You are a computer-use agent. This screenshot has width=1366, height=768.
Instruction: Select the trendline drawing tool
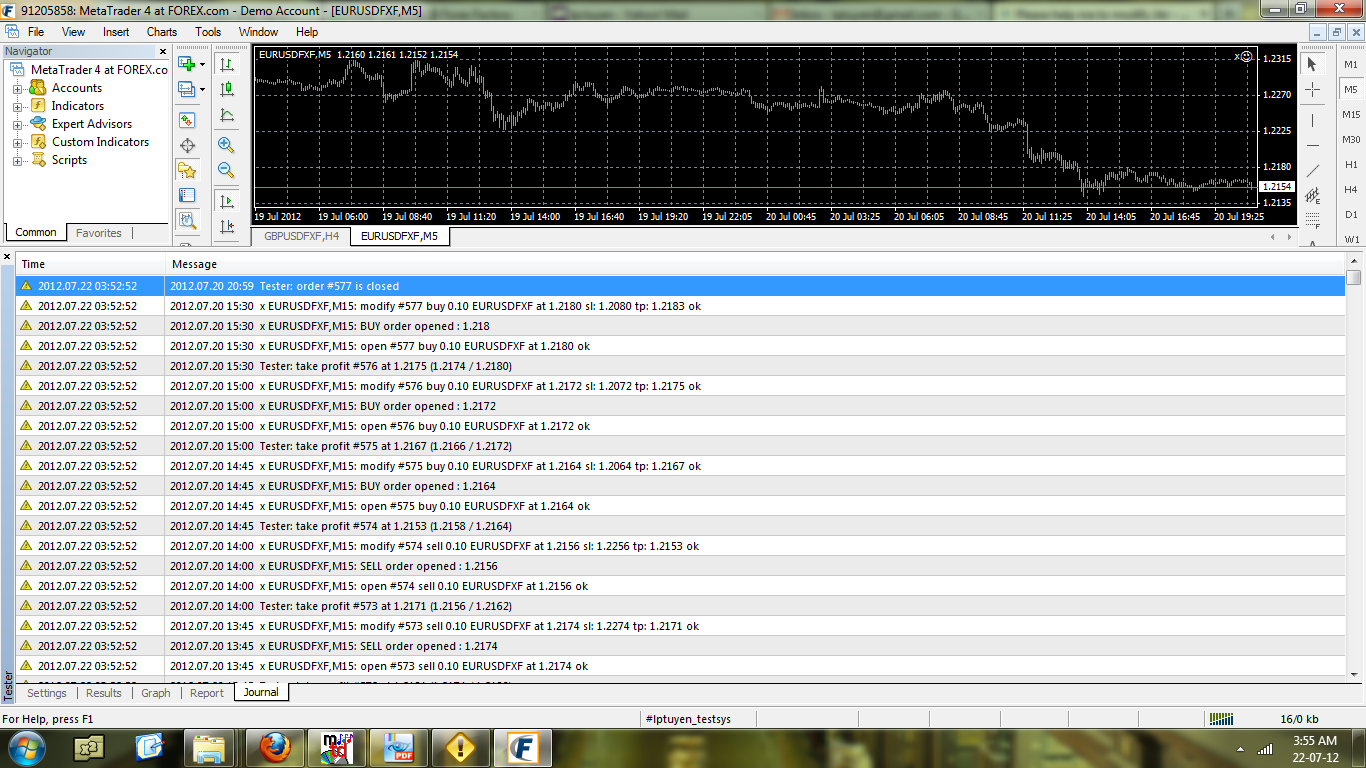pyautogui.click(x=1313, y=170)
